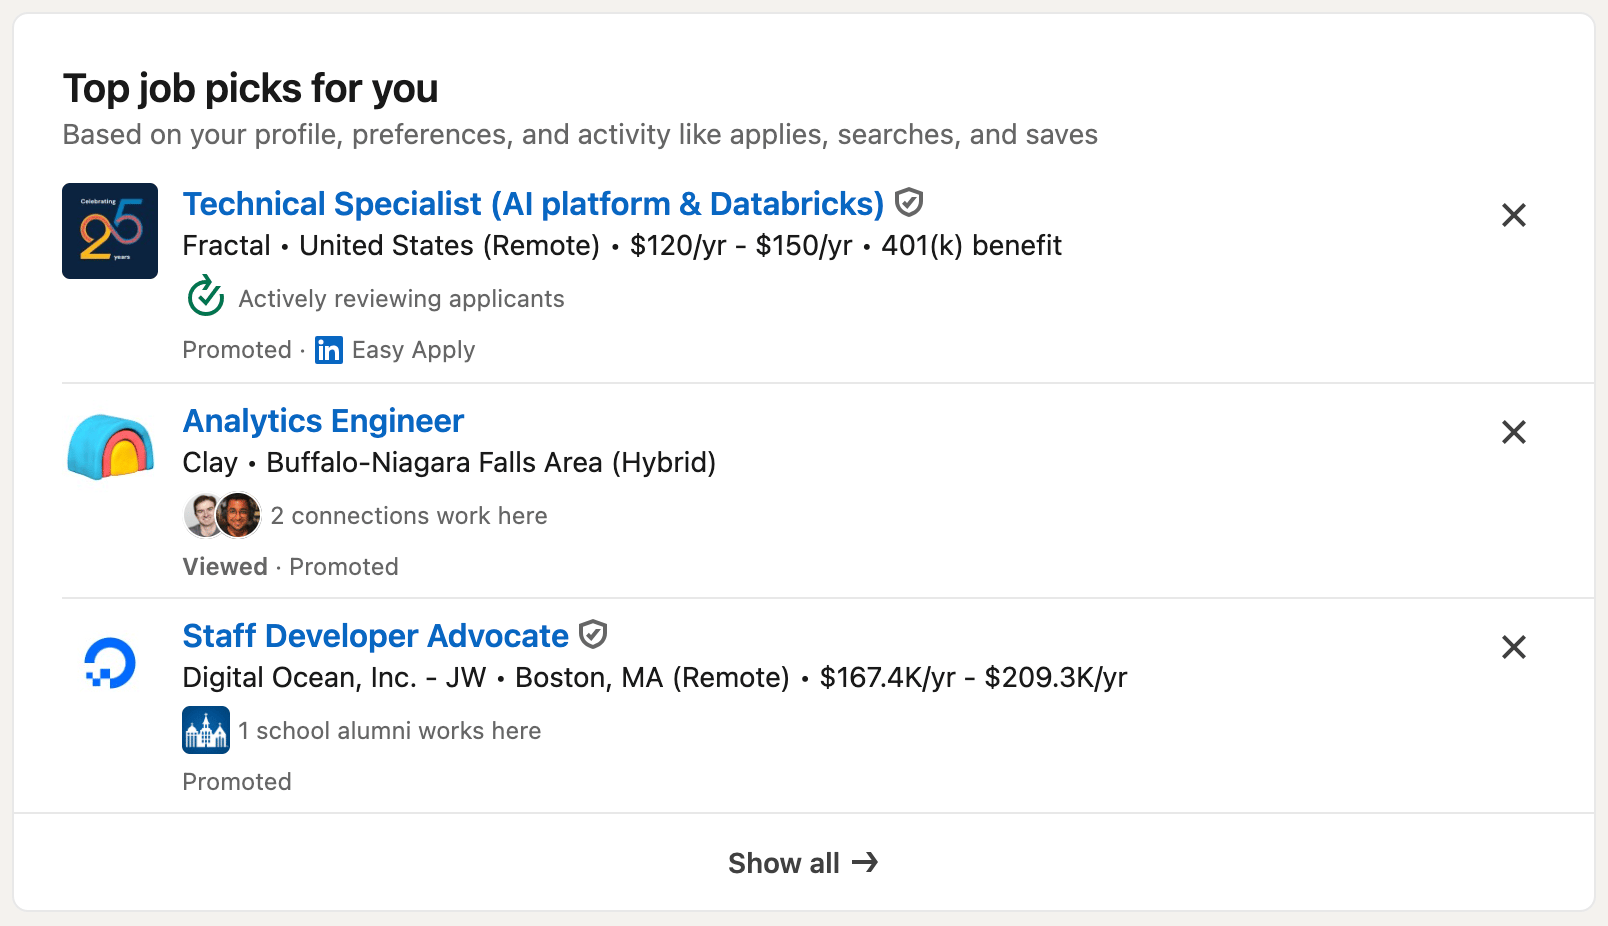Viewport: 1608px width, 926px height.
Task: Click the connections' profile photos at Clay
Action: tap(223, 516)
